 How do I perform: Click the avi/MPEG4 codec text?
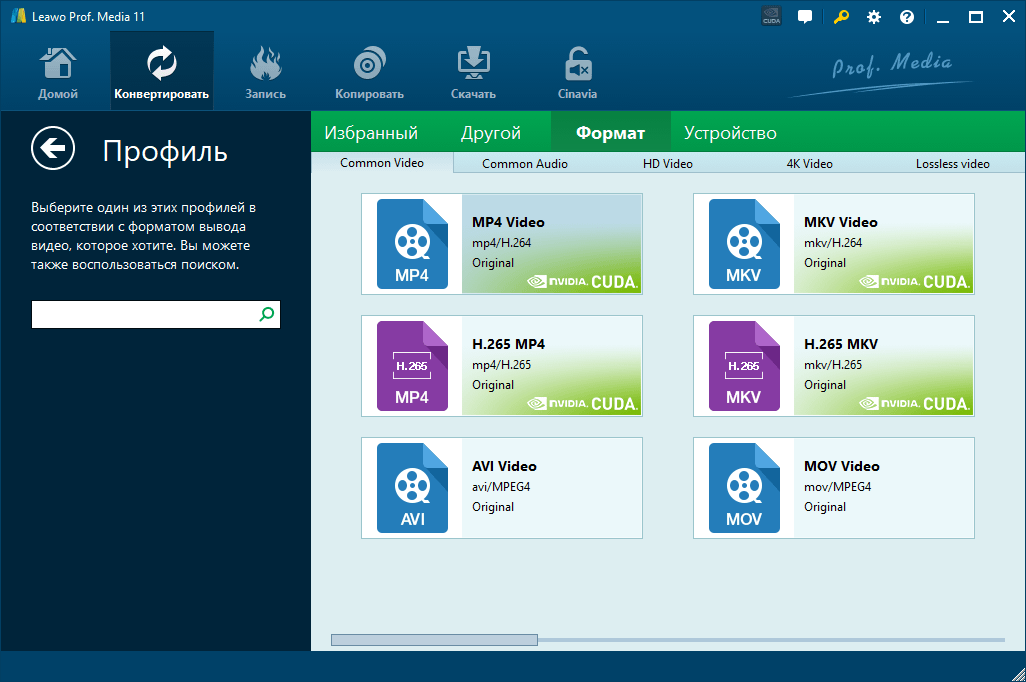pyautogui.click(x=501, y=487)
